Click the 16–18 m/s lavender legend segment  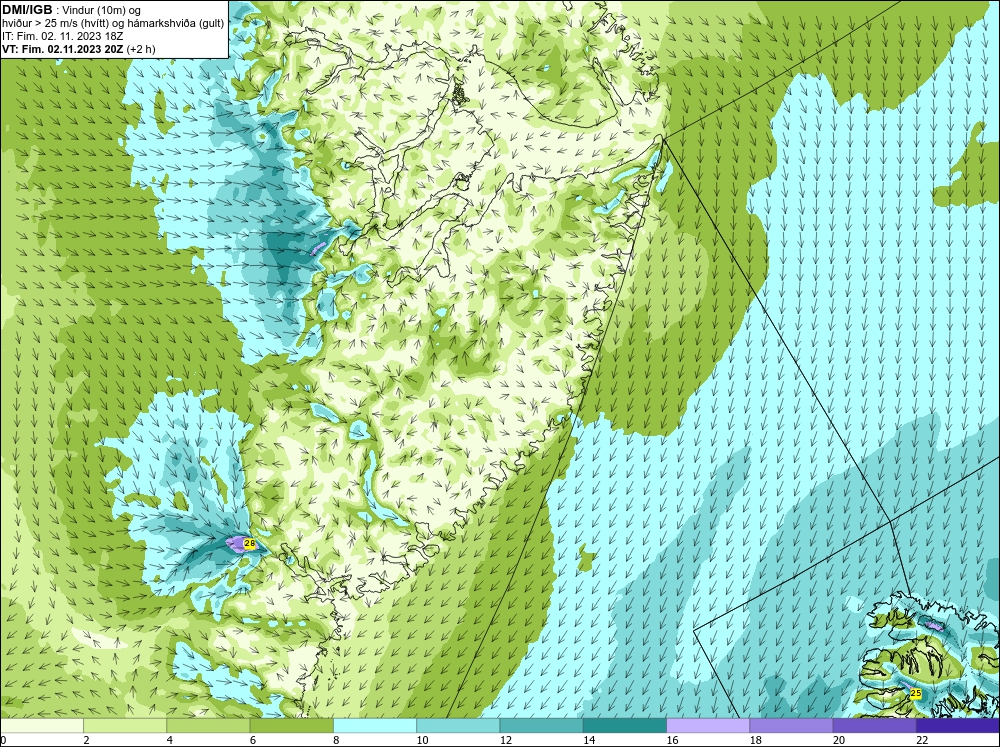pos(708,725)
